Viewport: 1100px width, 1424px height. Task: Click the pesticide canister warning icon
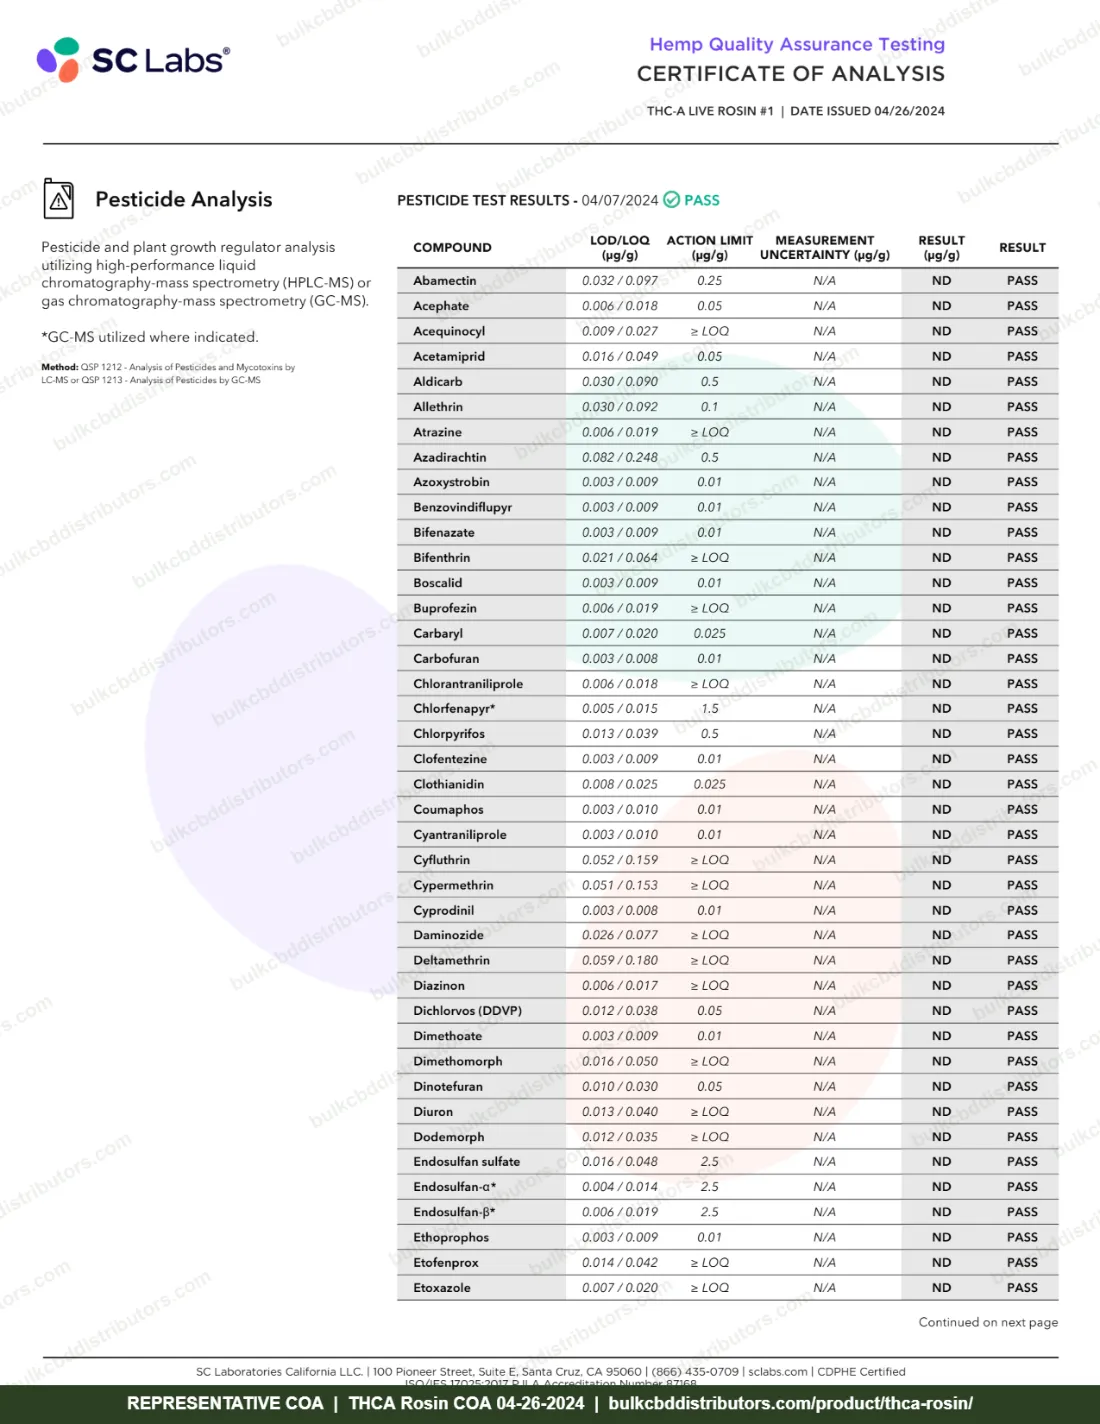(59, 200)
